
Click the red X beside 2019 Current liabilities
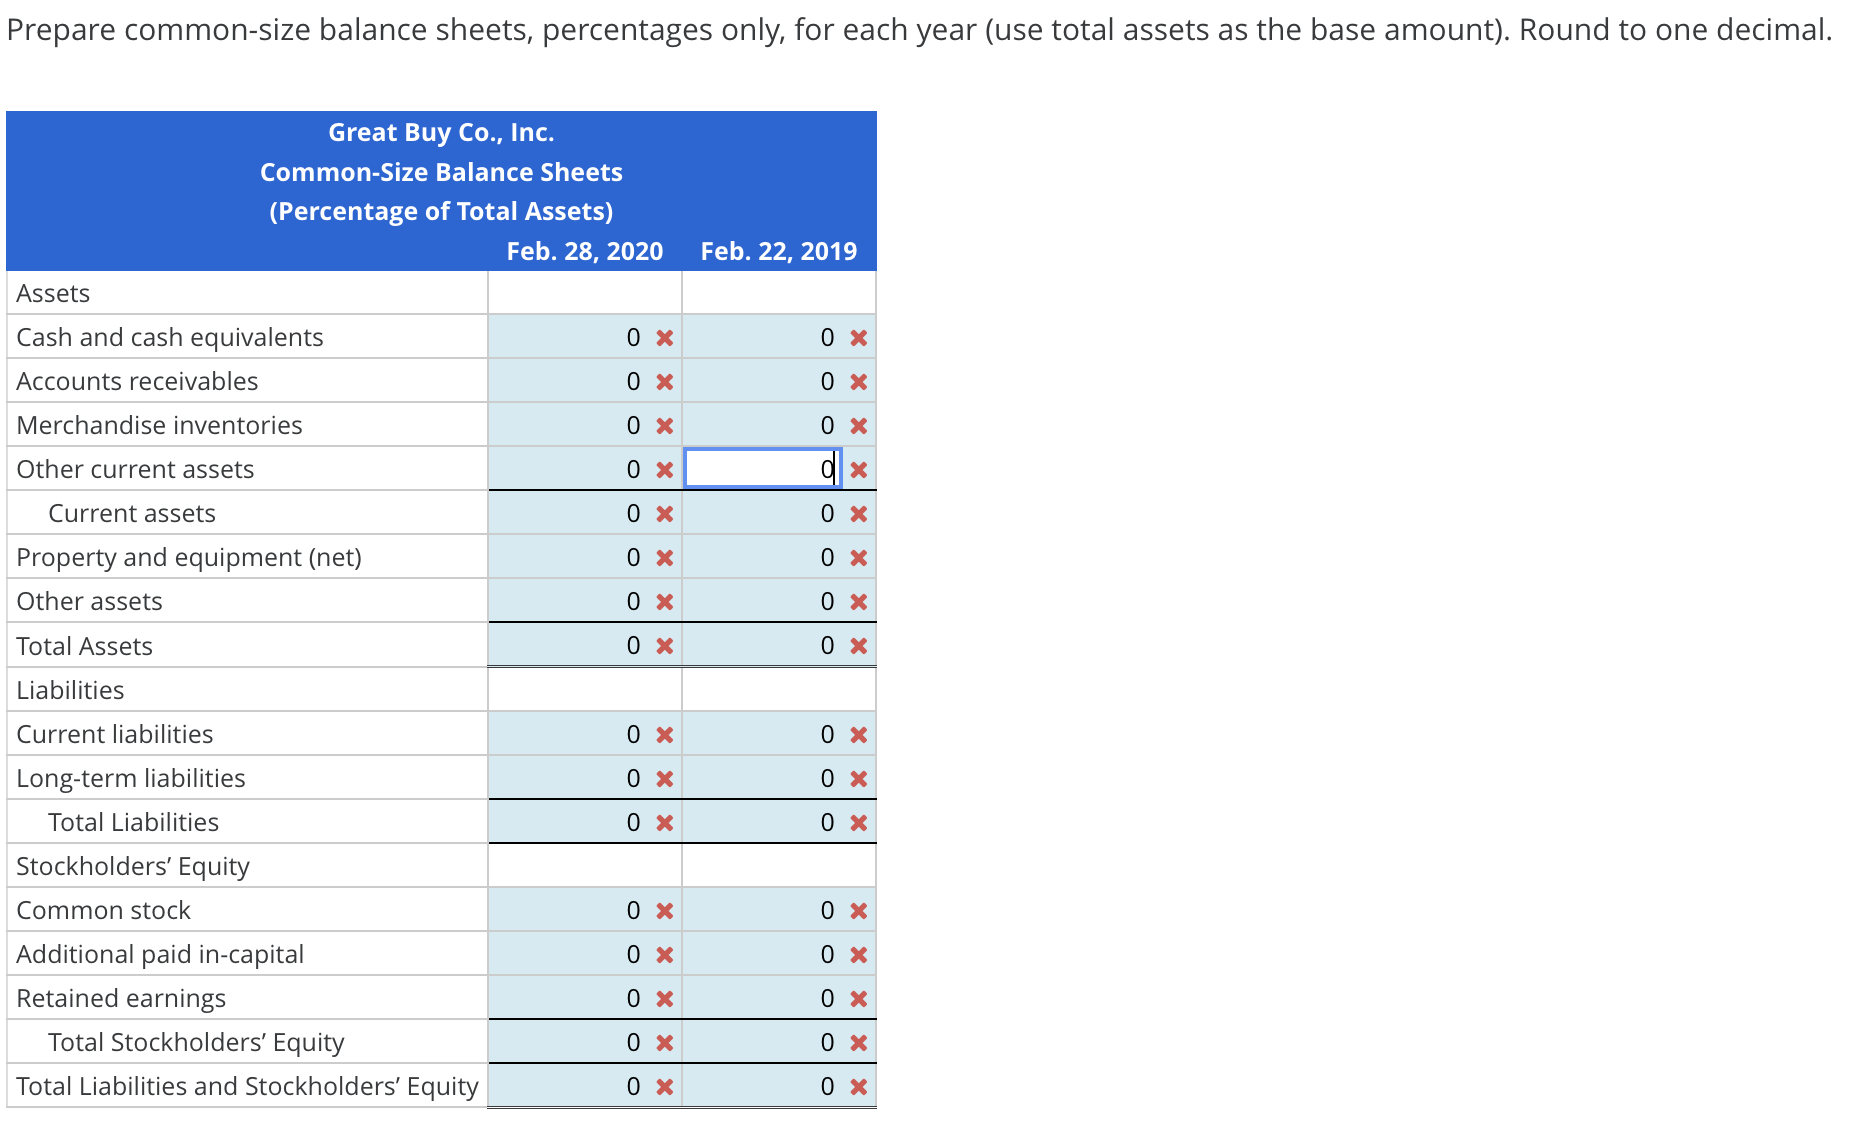858,735
